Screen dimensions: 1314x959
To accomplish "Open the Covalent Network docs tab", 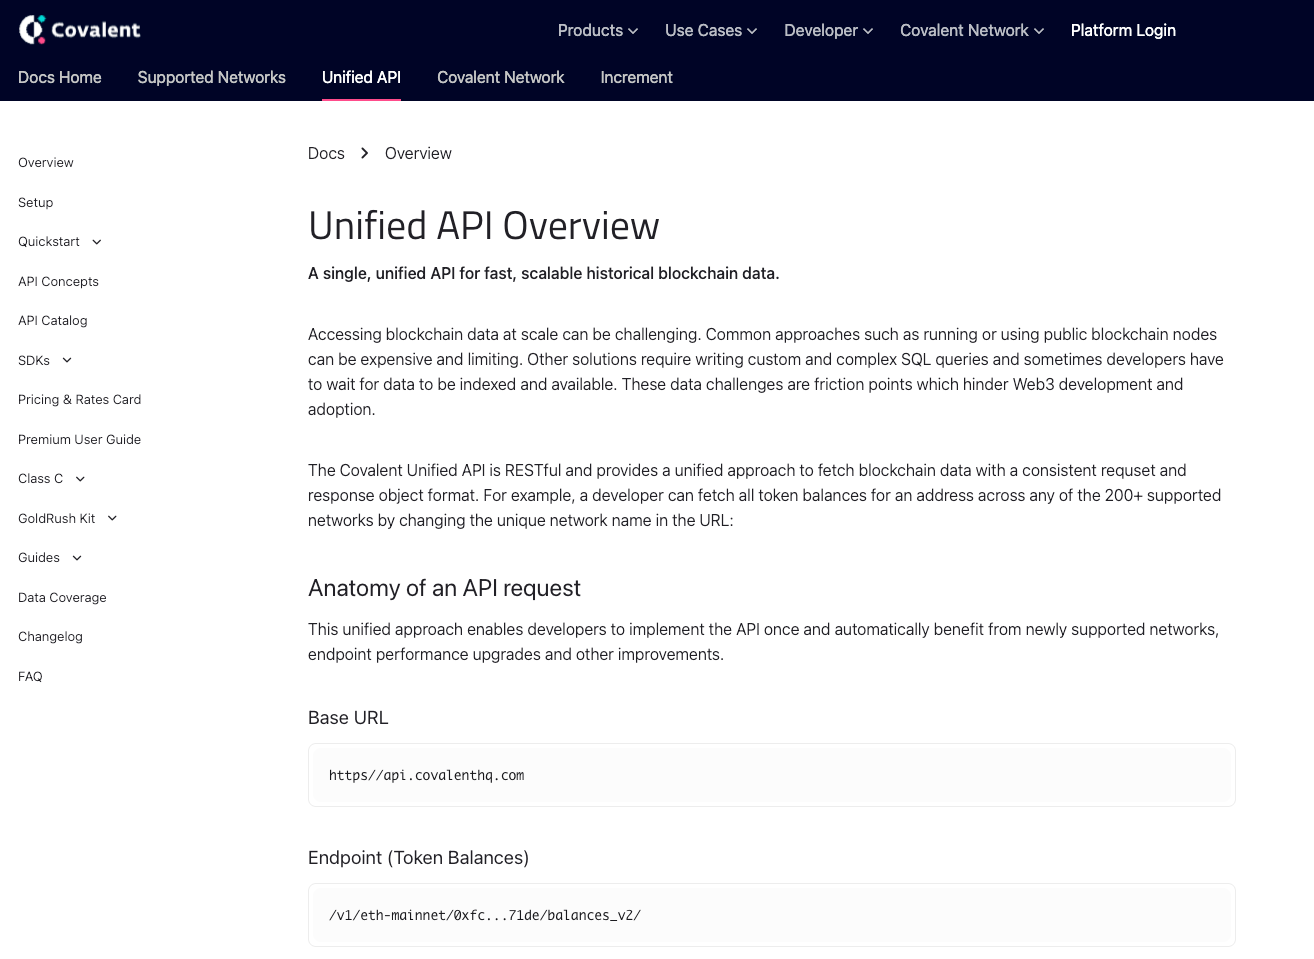I will 500,77.
